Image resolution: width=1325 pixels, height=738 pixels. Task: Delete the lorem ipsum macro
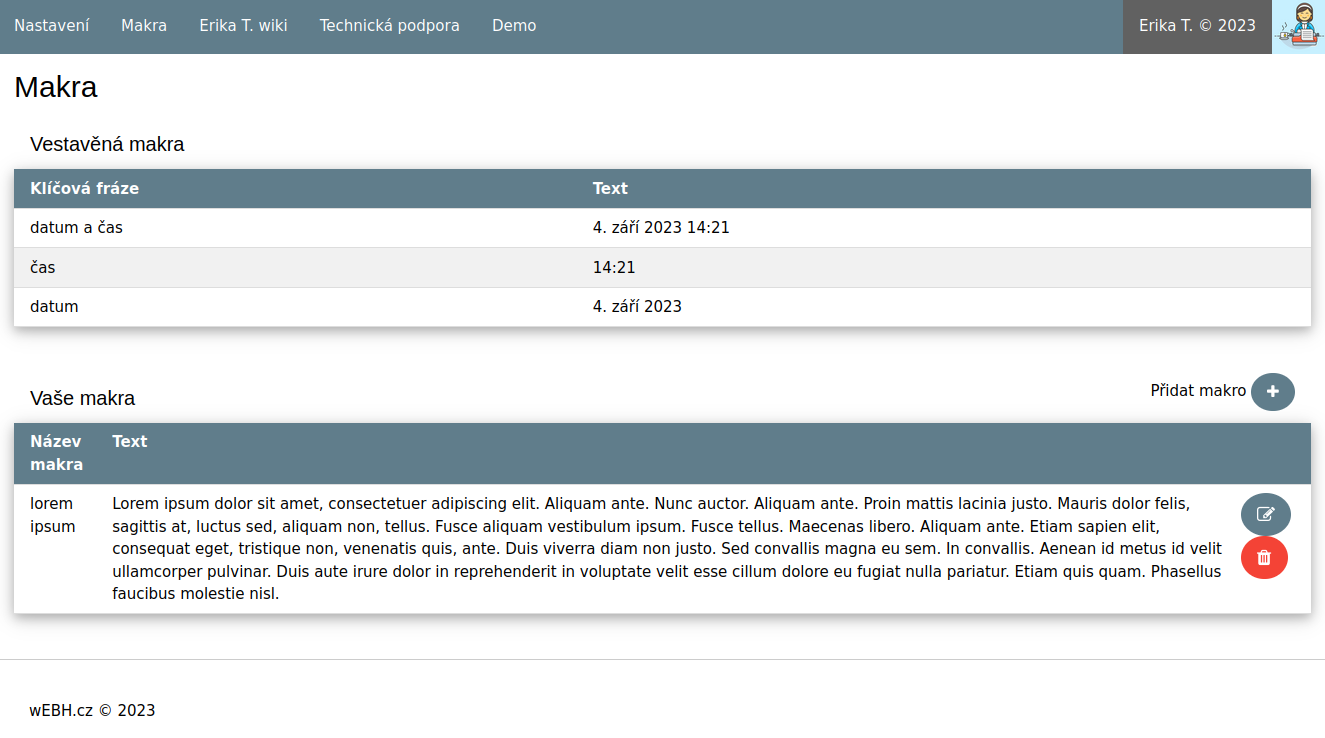coord(1264,558)
